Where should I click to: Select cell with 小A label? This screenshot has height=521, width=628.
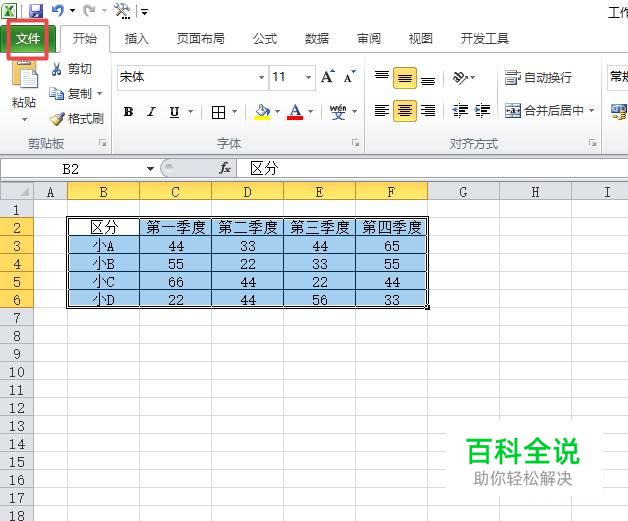pyautogui.click(x=103, y=245)
